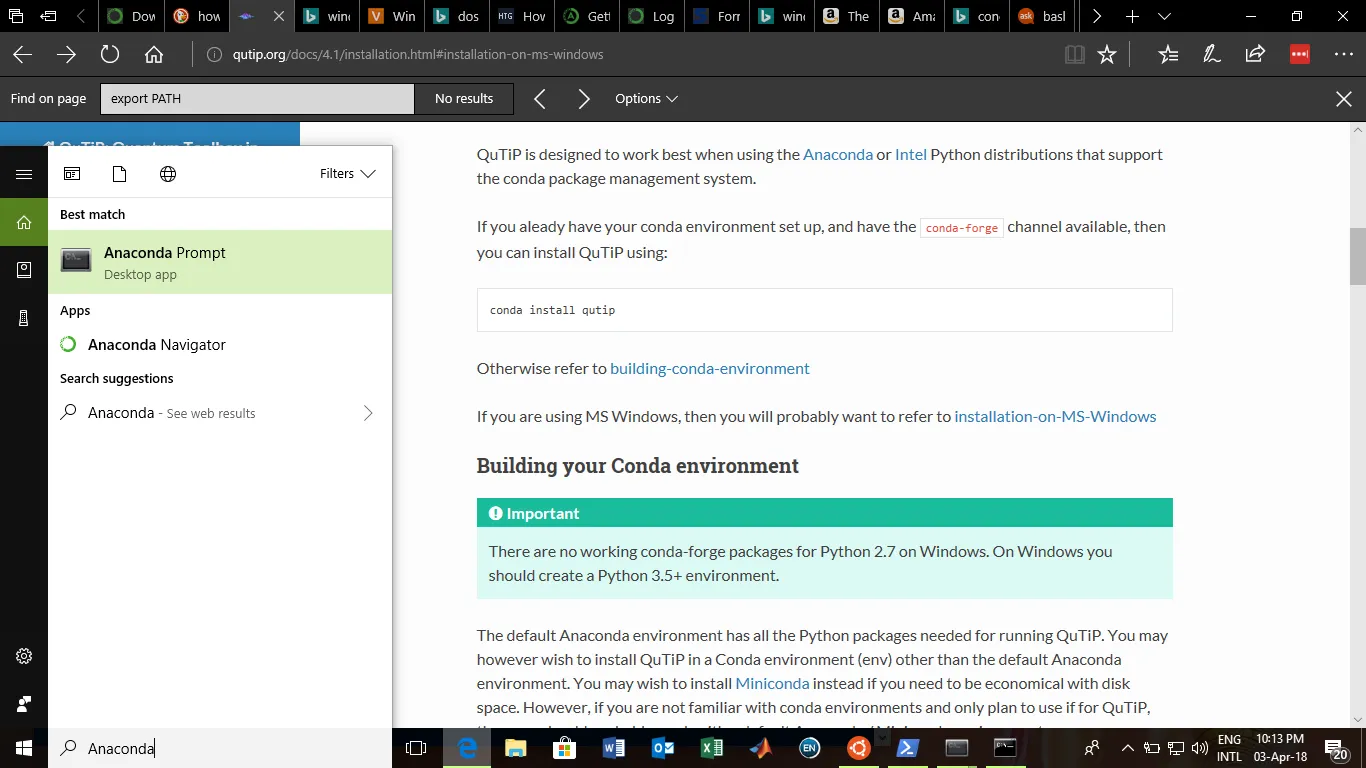Switch to the 'Log' browser tab
This screenshot has height=768, width=1366.
(x=652, y=16)
